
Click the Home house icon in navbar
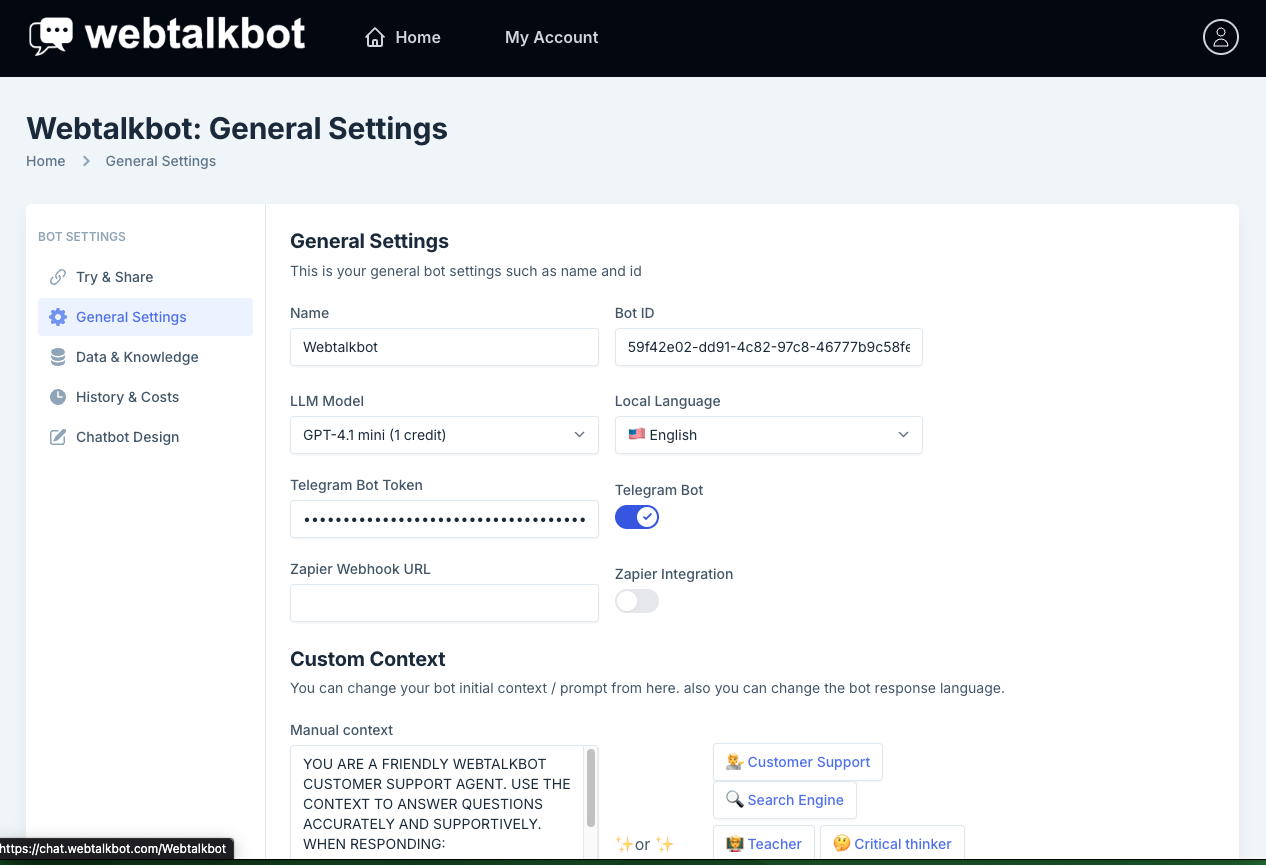tap(375, 38)
